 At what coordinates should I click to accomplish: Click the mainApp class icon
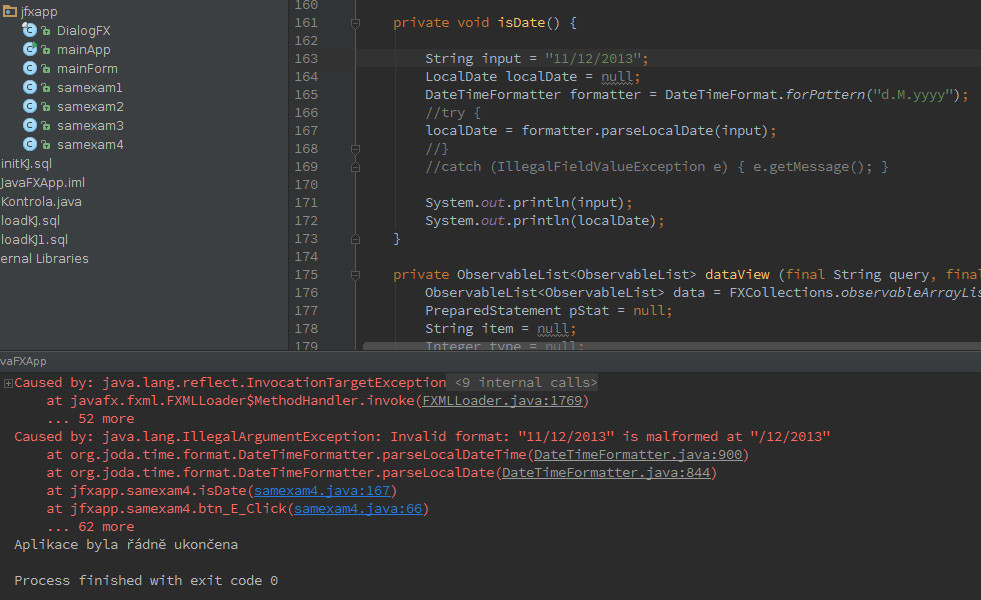pos(29,49)
